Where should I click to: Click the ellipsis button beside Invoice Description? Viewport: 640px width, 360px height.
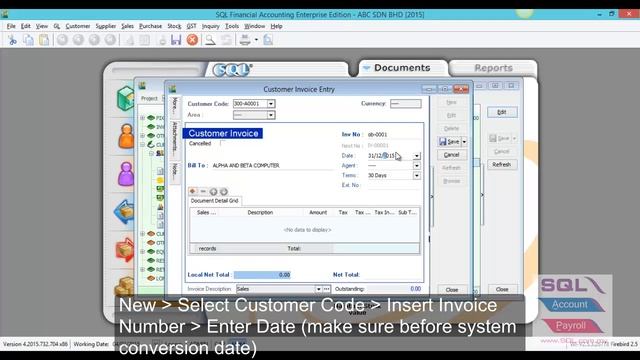(327, 289)
